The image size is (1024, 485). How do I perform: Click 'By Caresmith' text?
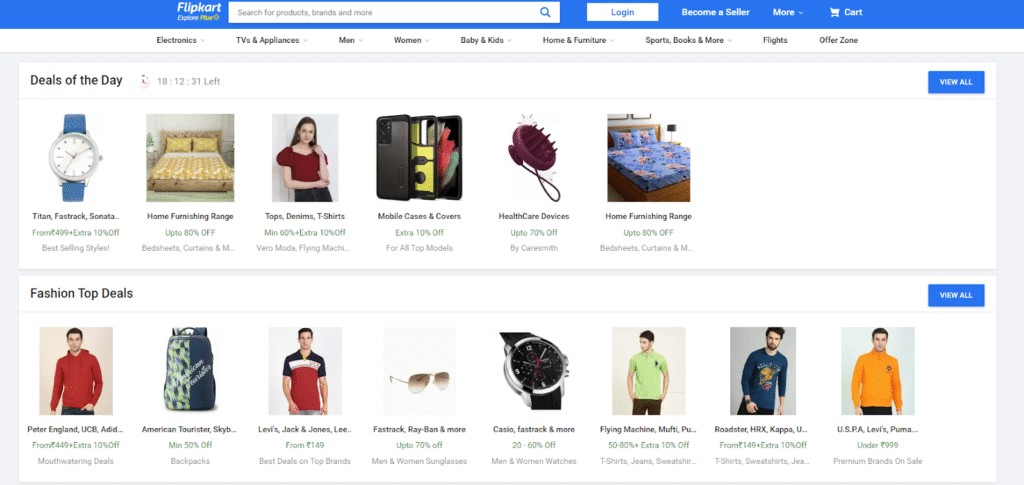(x=534, y=248)
